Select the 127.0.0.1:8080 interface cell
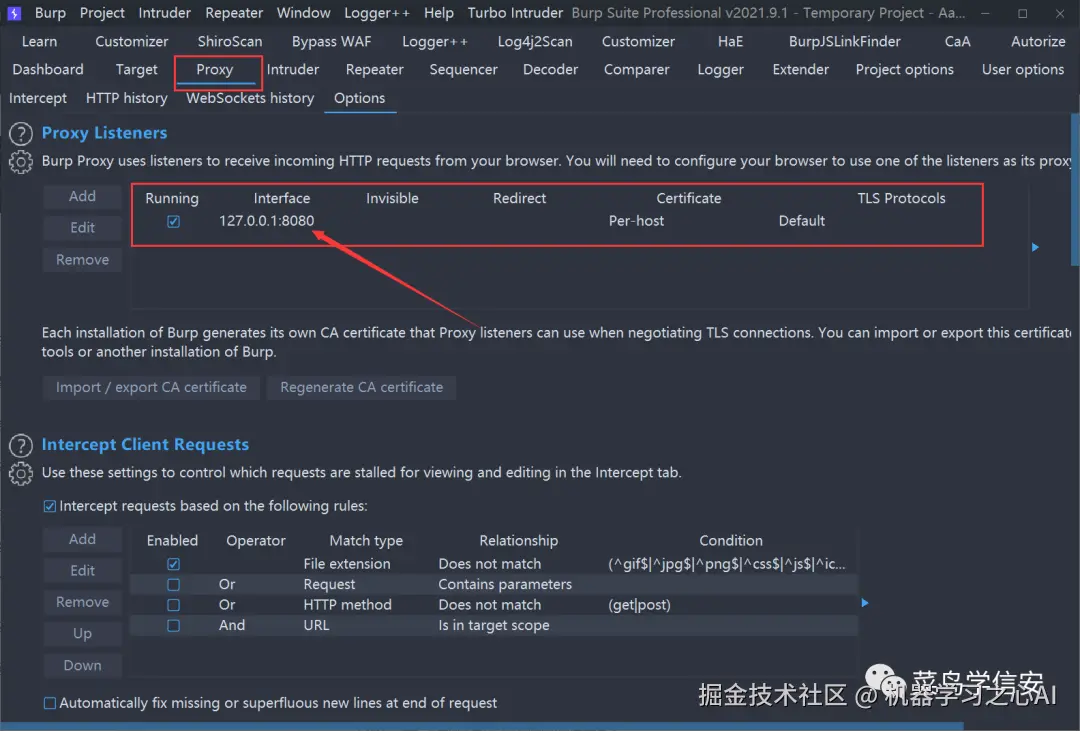This screenshot has width=1080, height=731. coord(267,221)
